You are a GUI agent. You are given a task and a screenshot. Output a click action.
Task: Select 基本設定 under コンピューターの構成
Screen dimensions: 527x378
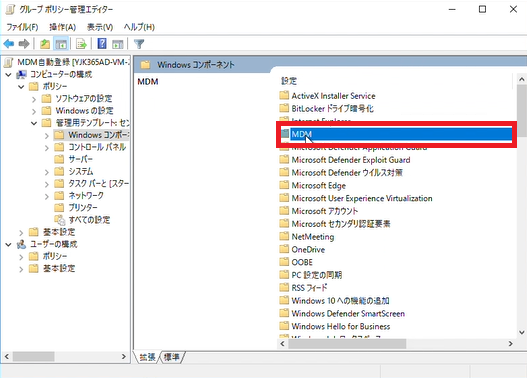tap(59, 232)
